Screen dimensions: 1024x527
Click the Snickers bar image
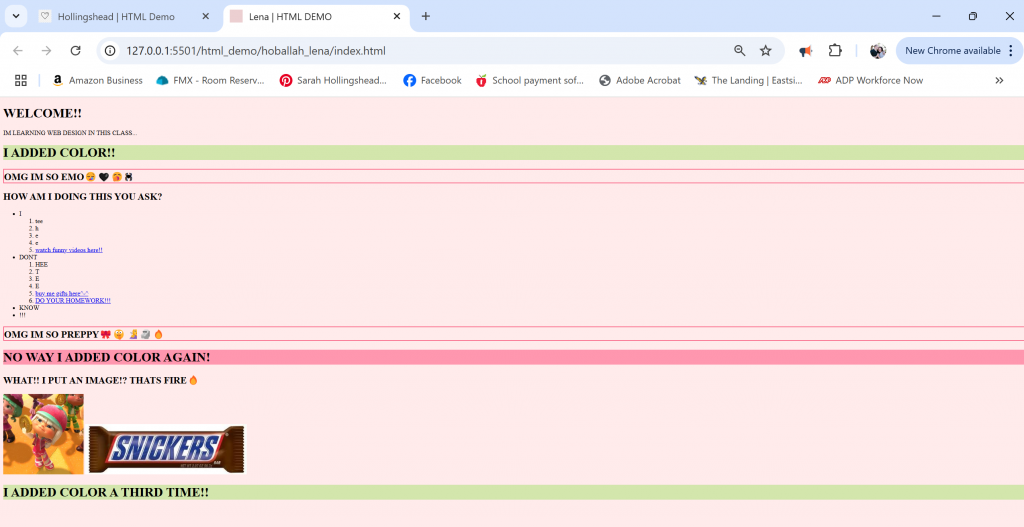[167, 449]
